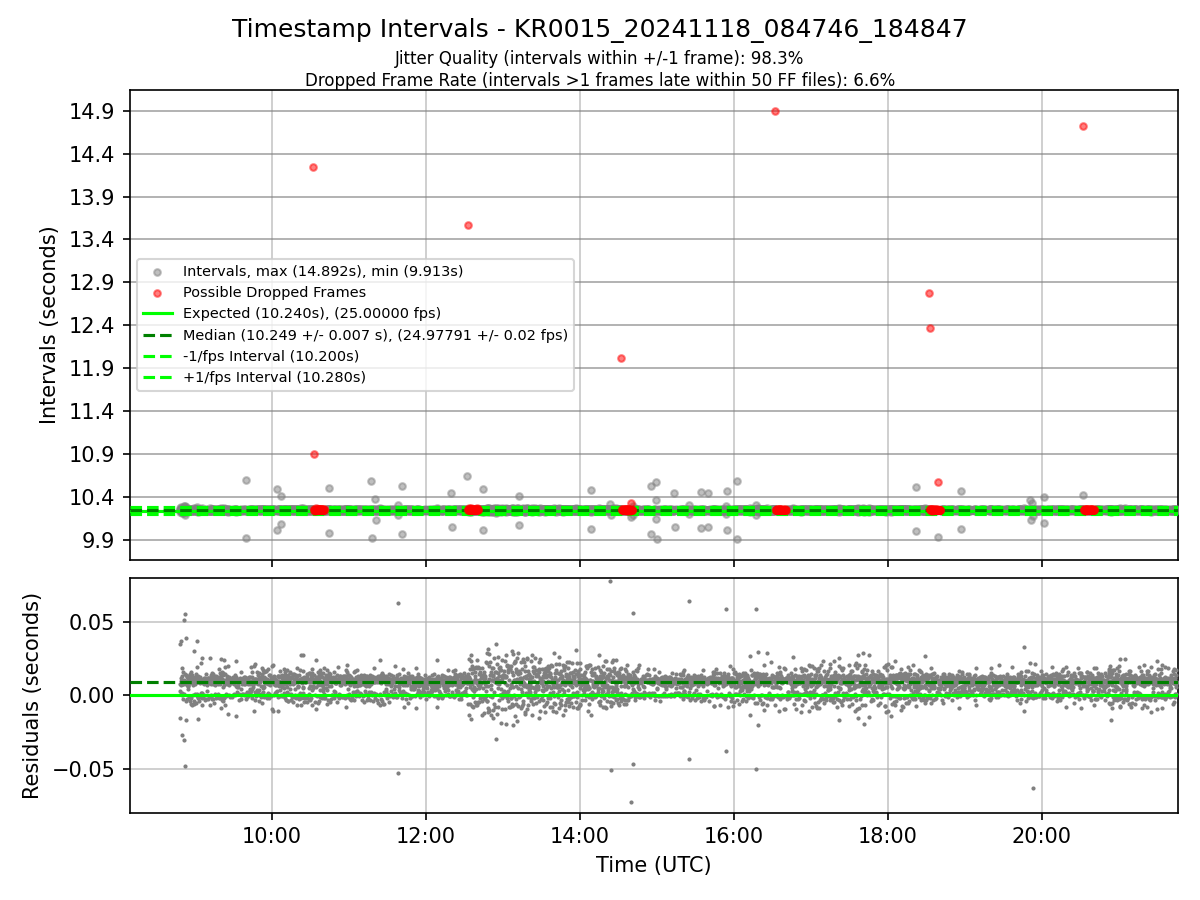1200x900 pixels.
Task: Click the red dropped-frame point at 14.9 seconds
Action: click(x=775, y=111)
